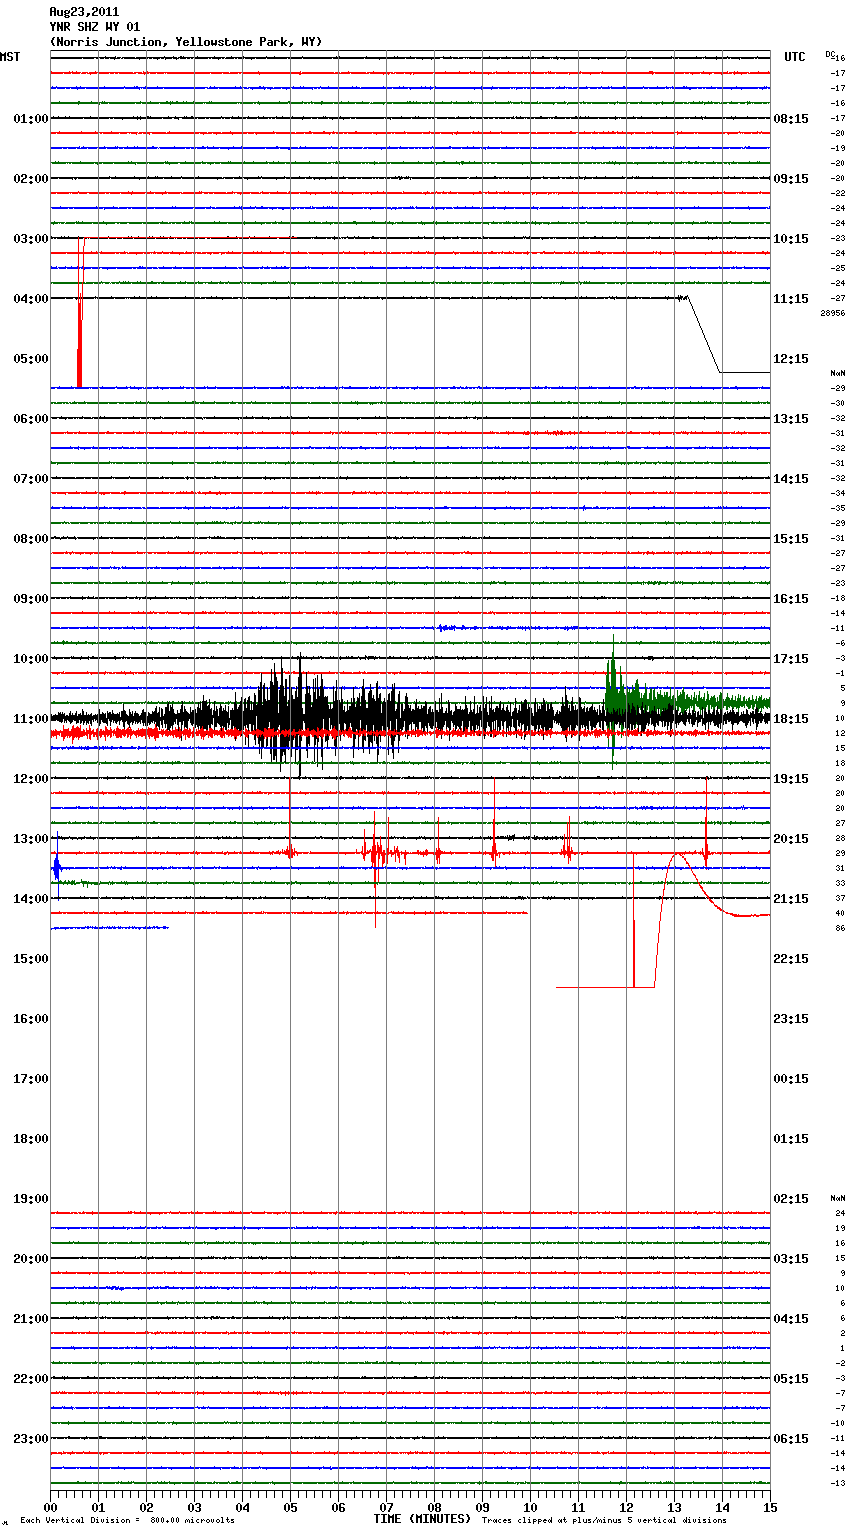850x1534 pixels.
Task: Select the 15:15 UTC time label
Action: pos(791,539)
